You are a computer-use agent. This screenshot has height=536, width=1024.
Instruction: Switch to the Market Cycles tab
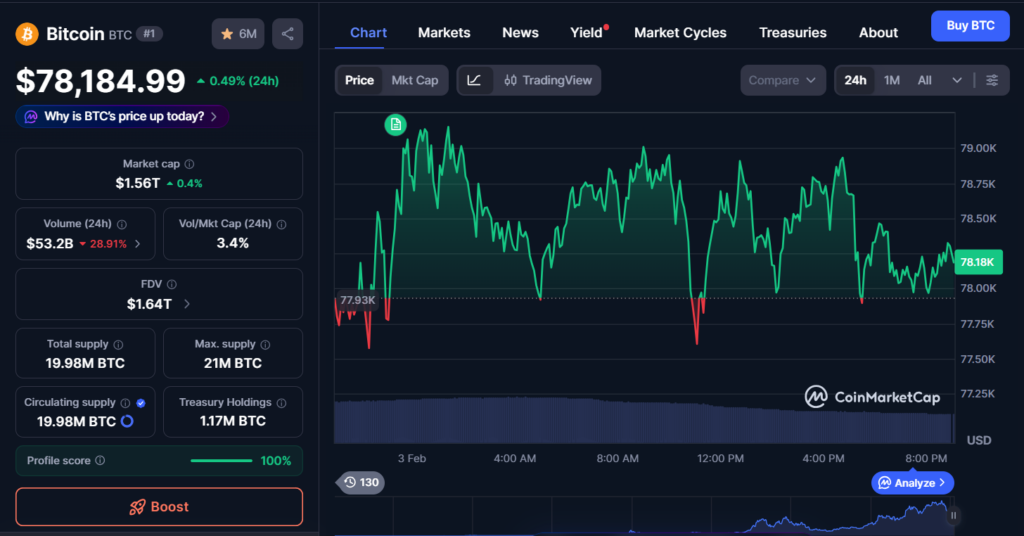click(x=680, y=32)
